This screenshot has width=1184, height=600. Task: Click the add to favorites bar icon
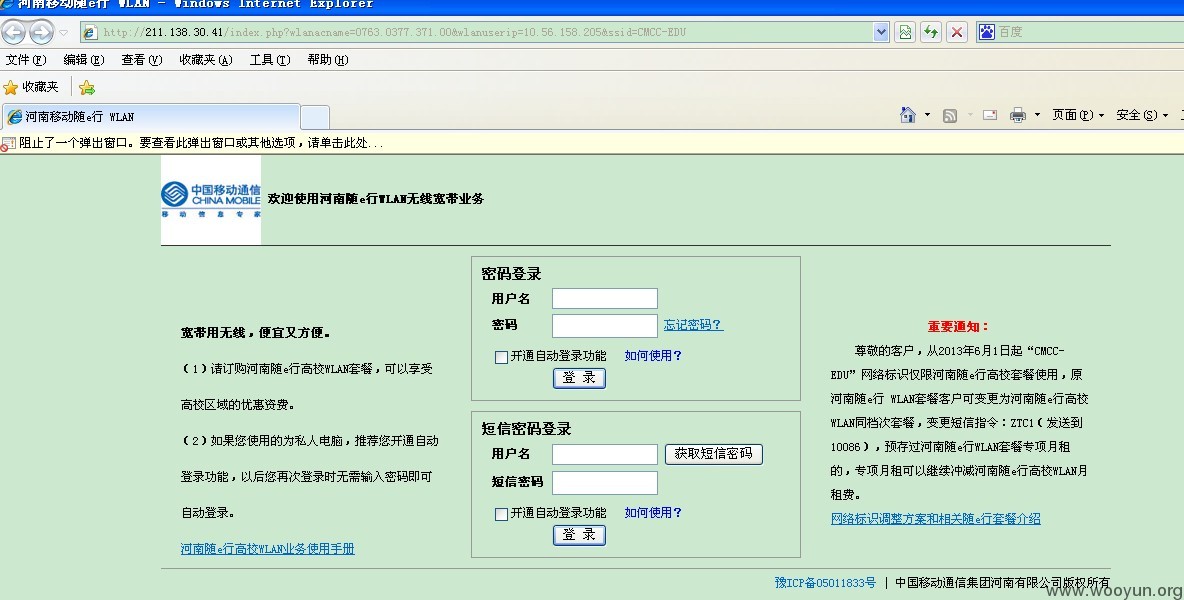[87, 88]
